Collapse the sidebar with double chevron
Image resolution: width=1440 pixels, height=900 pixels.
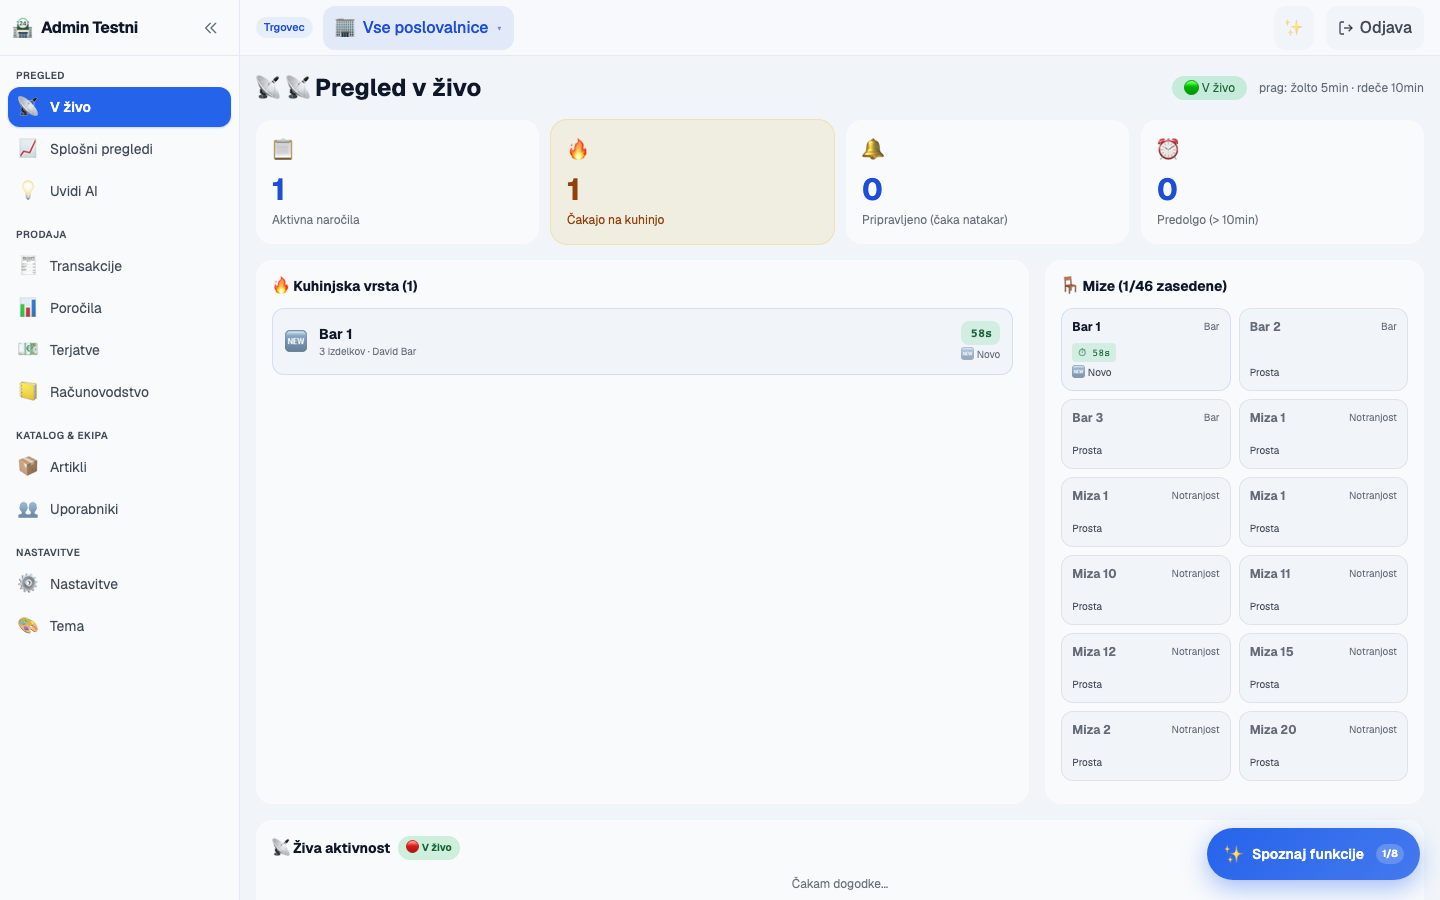211,28
